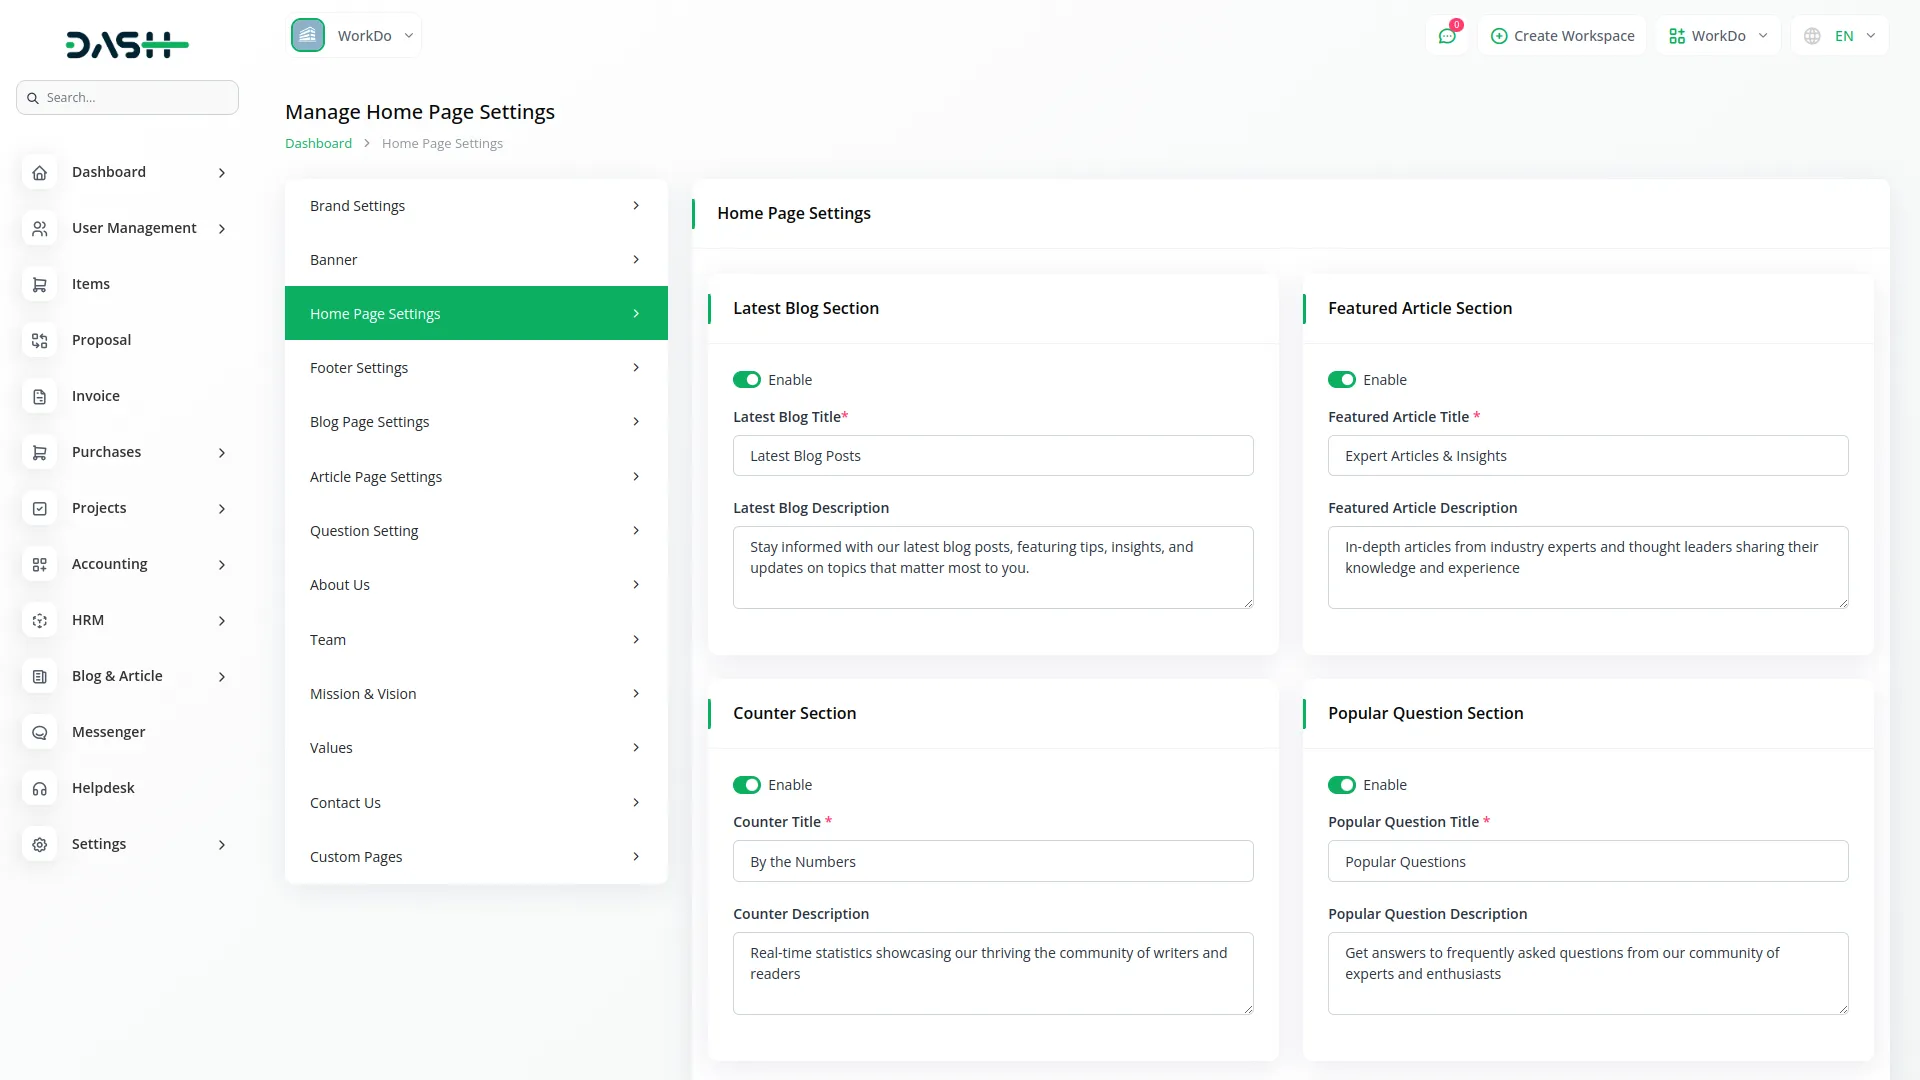Open Footer Settings menu item
Viewport: 1920px width, 1080px height.
(475, 368)
